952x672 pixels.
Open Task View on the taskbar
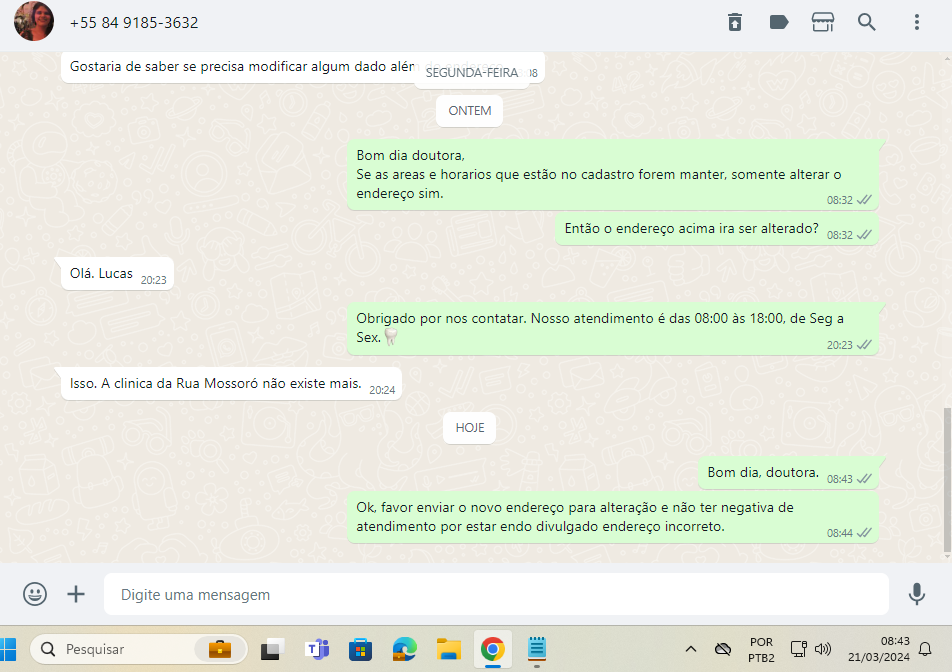(272, 650)
